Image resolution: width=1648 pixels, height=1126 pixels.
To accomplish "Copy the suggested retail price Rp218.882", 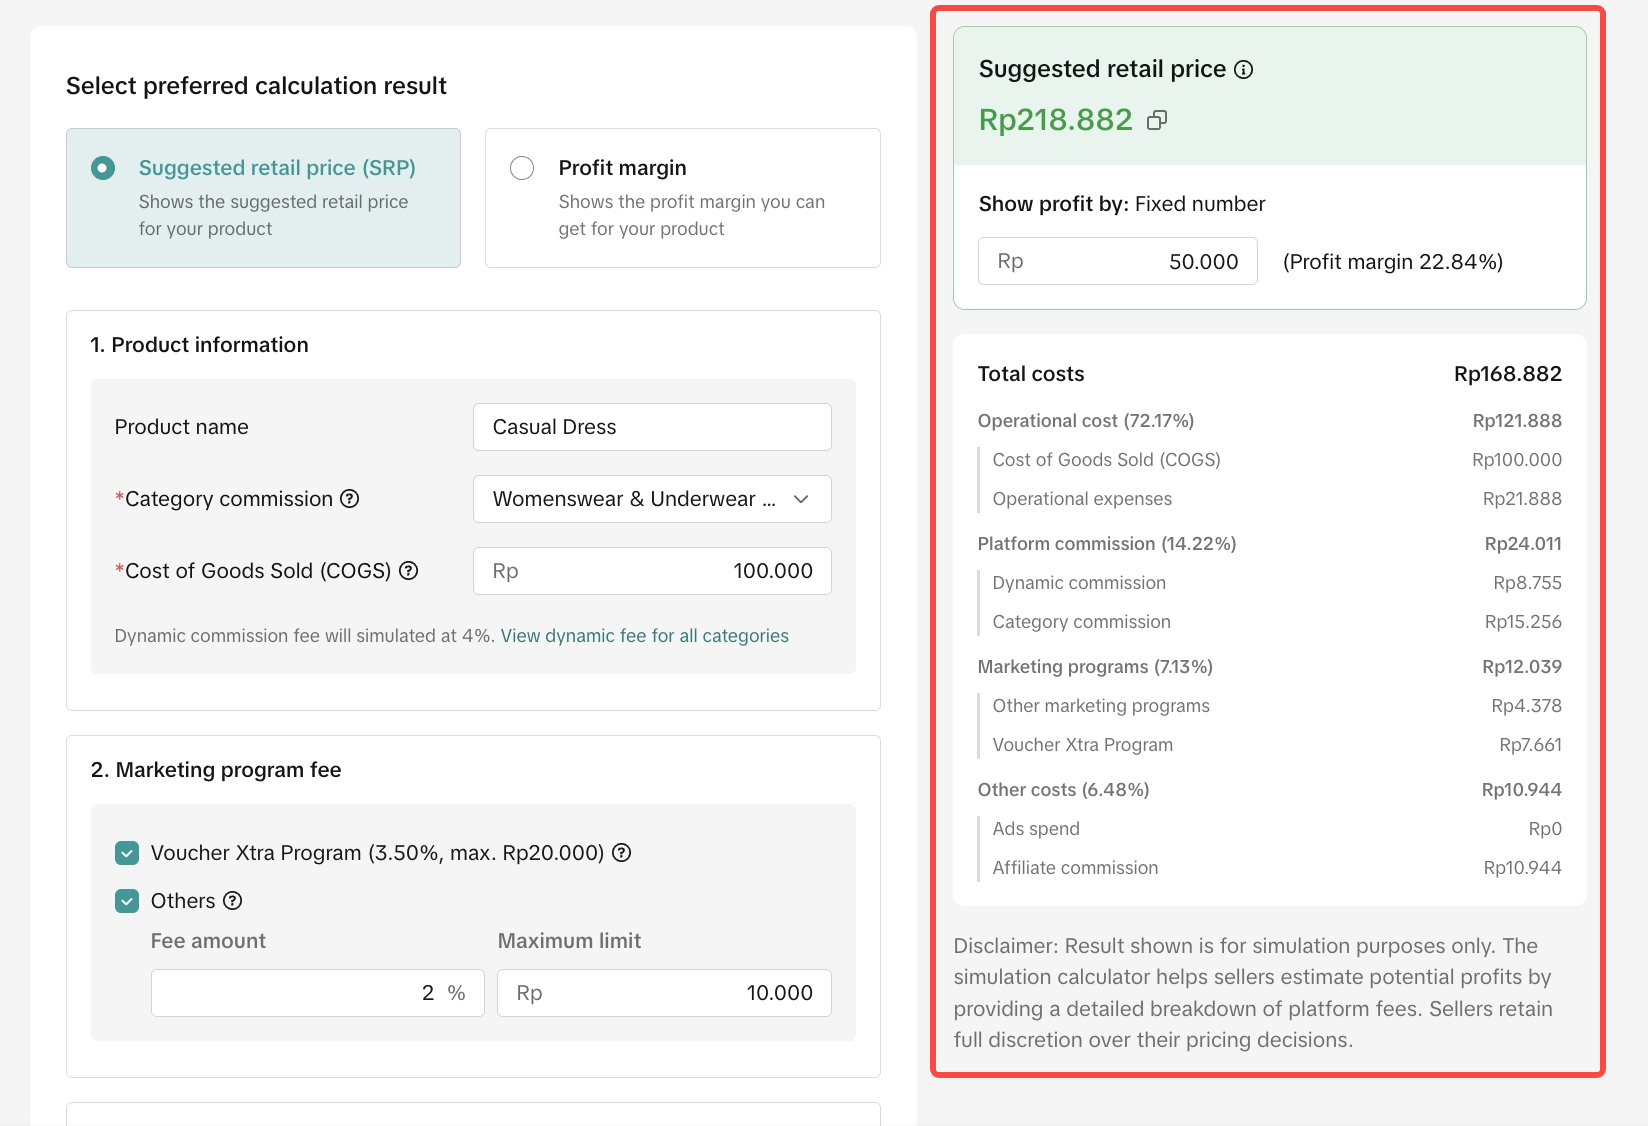I will pos(1157,121).
